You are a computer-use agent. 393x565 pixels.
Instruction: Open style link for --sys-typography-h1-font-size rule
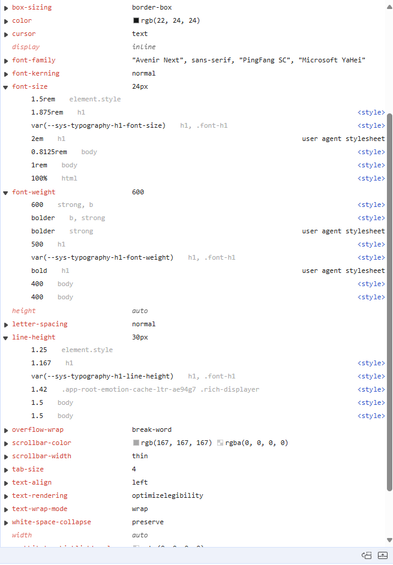click(x=371, y=125)
